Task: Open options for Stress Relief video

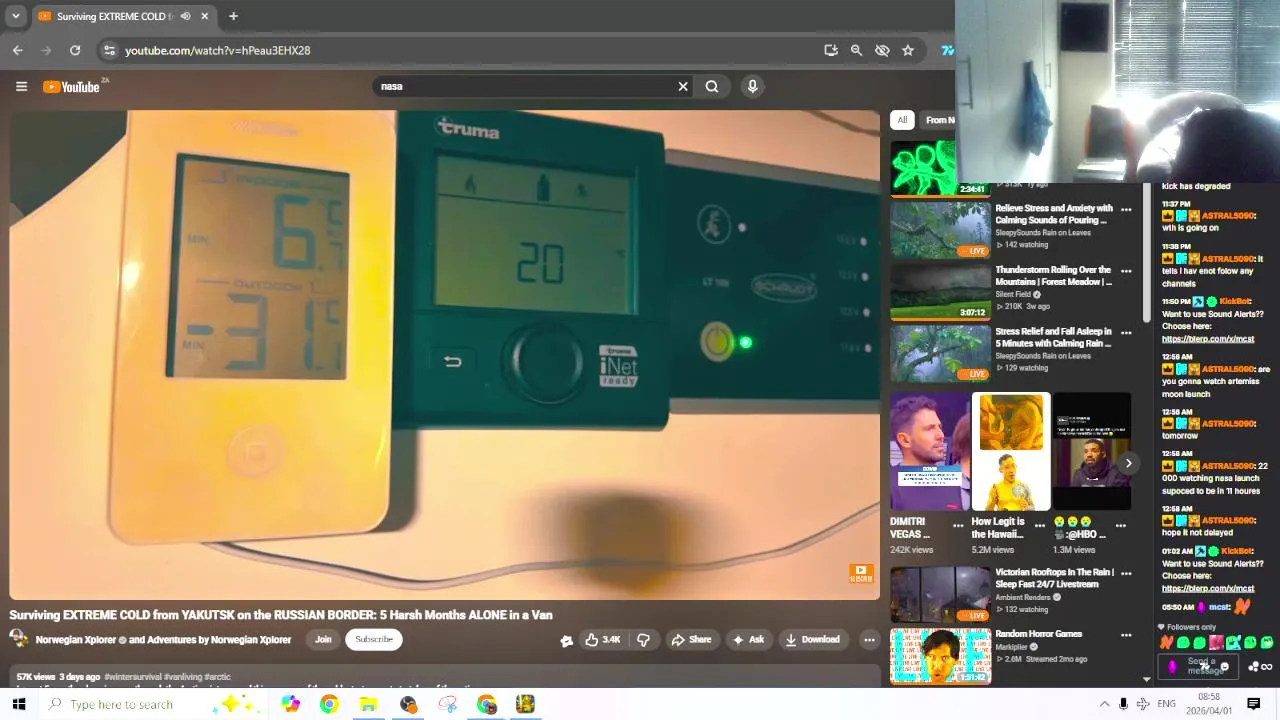Action: point(1126,333)
